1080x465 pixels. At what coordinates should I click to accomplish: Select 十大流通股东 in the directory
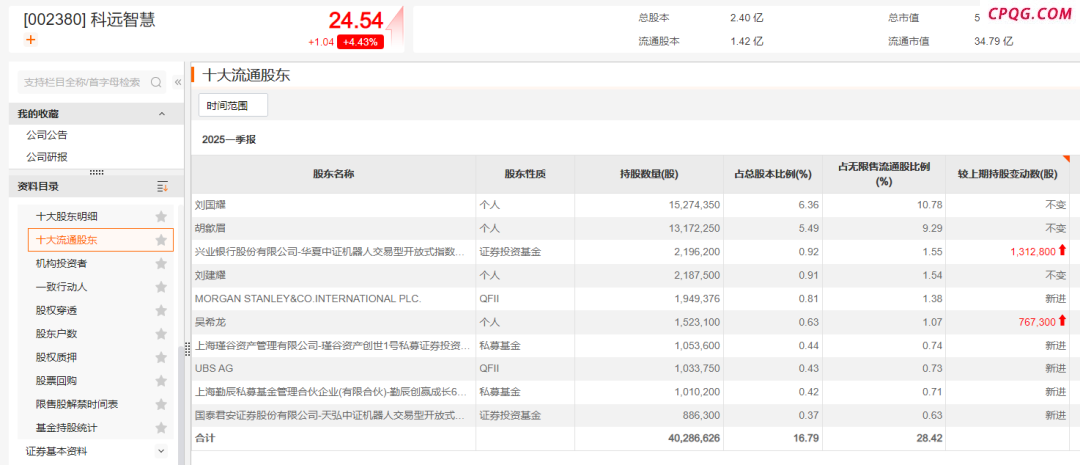(67, 240)
